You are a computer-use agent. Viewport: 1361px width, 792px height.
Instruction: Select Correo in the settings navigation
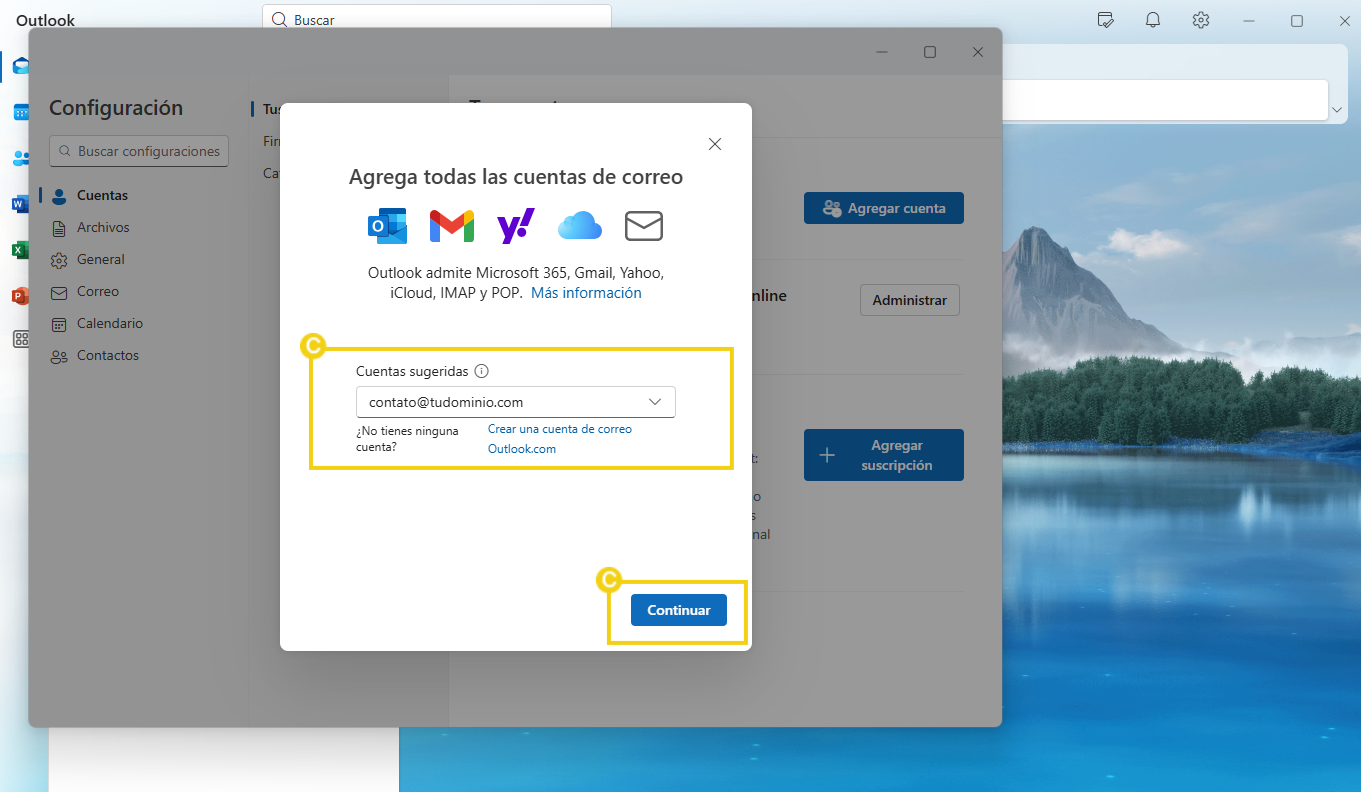(x=95, y=291)
